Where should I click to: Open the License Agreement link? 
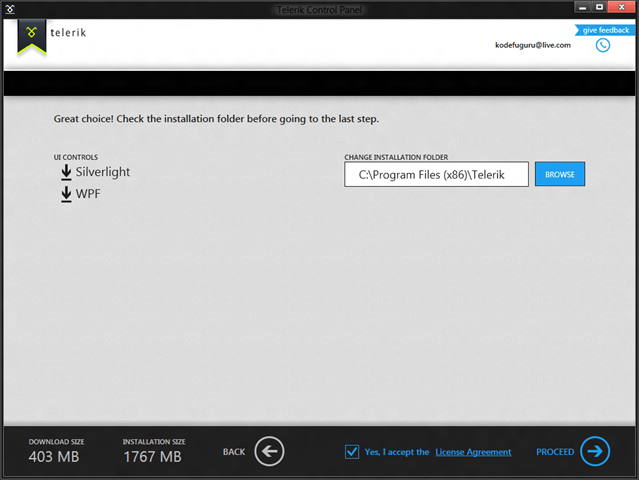(473, 452)
